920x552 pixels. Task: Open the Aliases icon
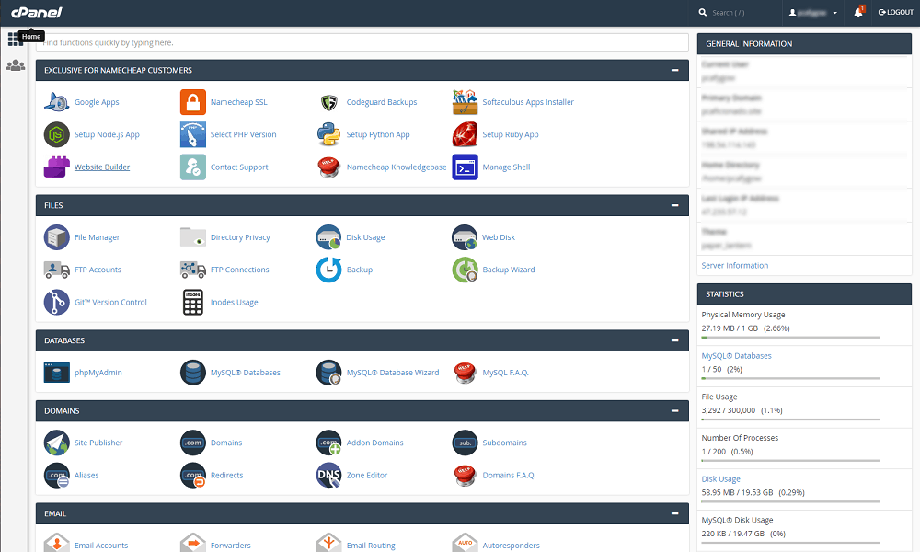click(x=57, y=475)
